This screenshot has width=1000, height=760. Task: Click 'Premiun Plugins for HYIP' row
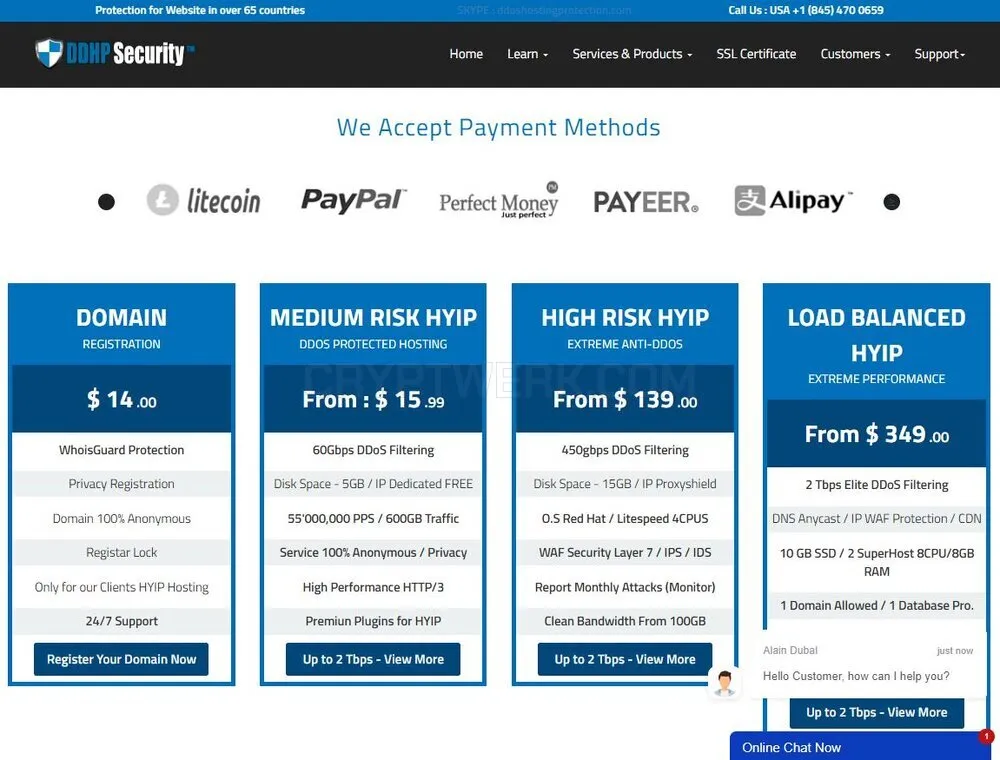click(x=373, y=621)
